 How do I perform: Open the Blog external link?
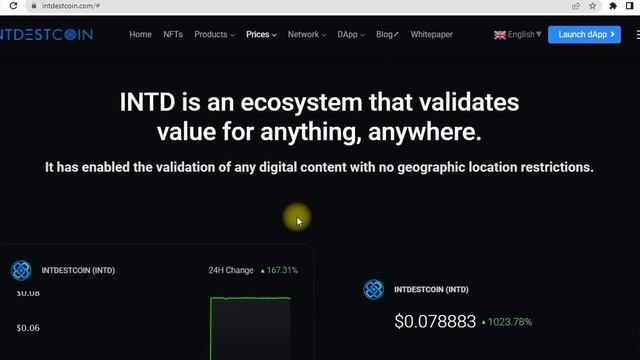tap(387, 35)
